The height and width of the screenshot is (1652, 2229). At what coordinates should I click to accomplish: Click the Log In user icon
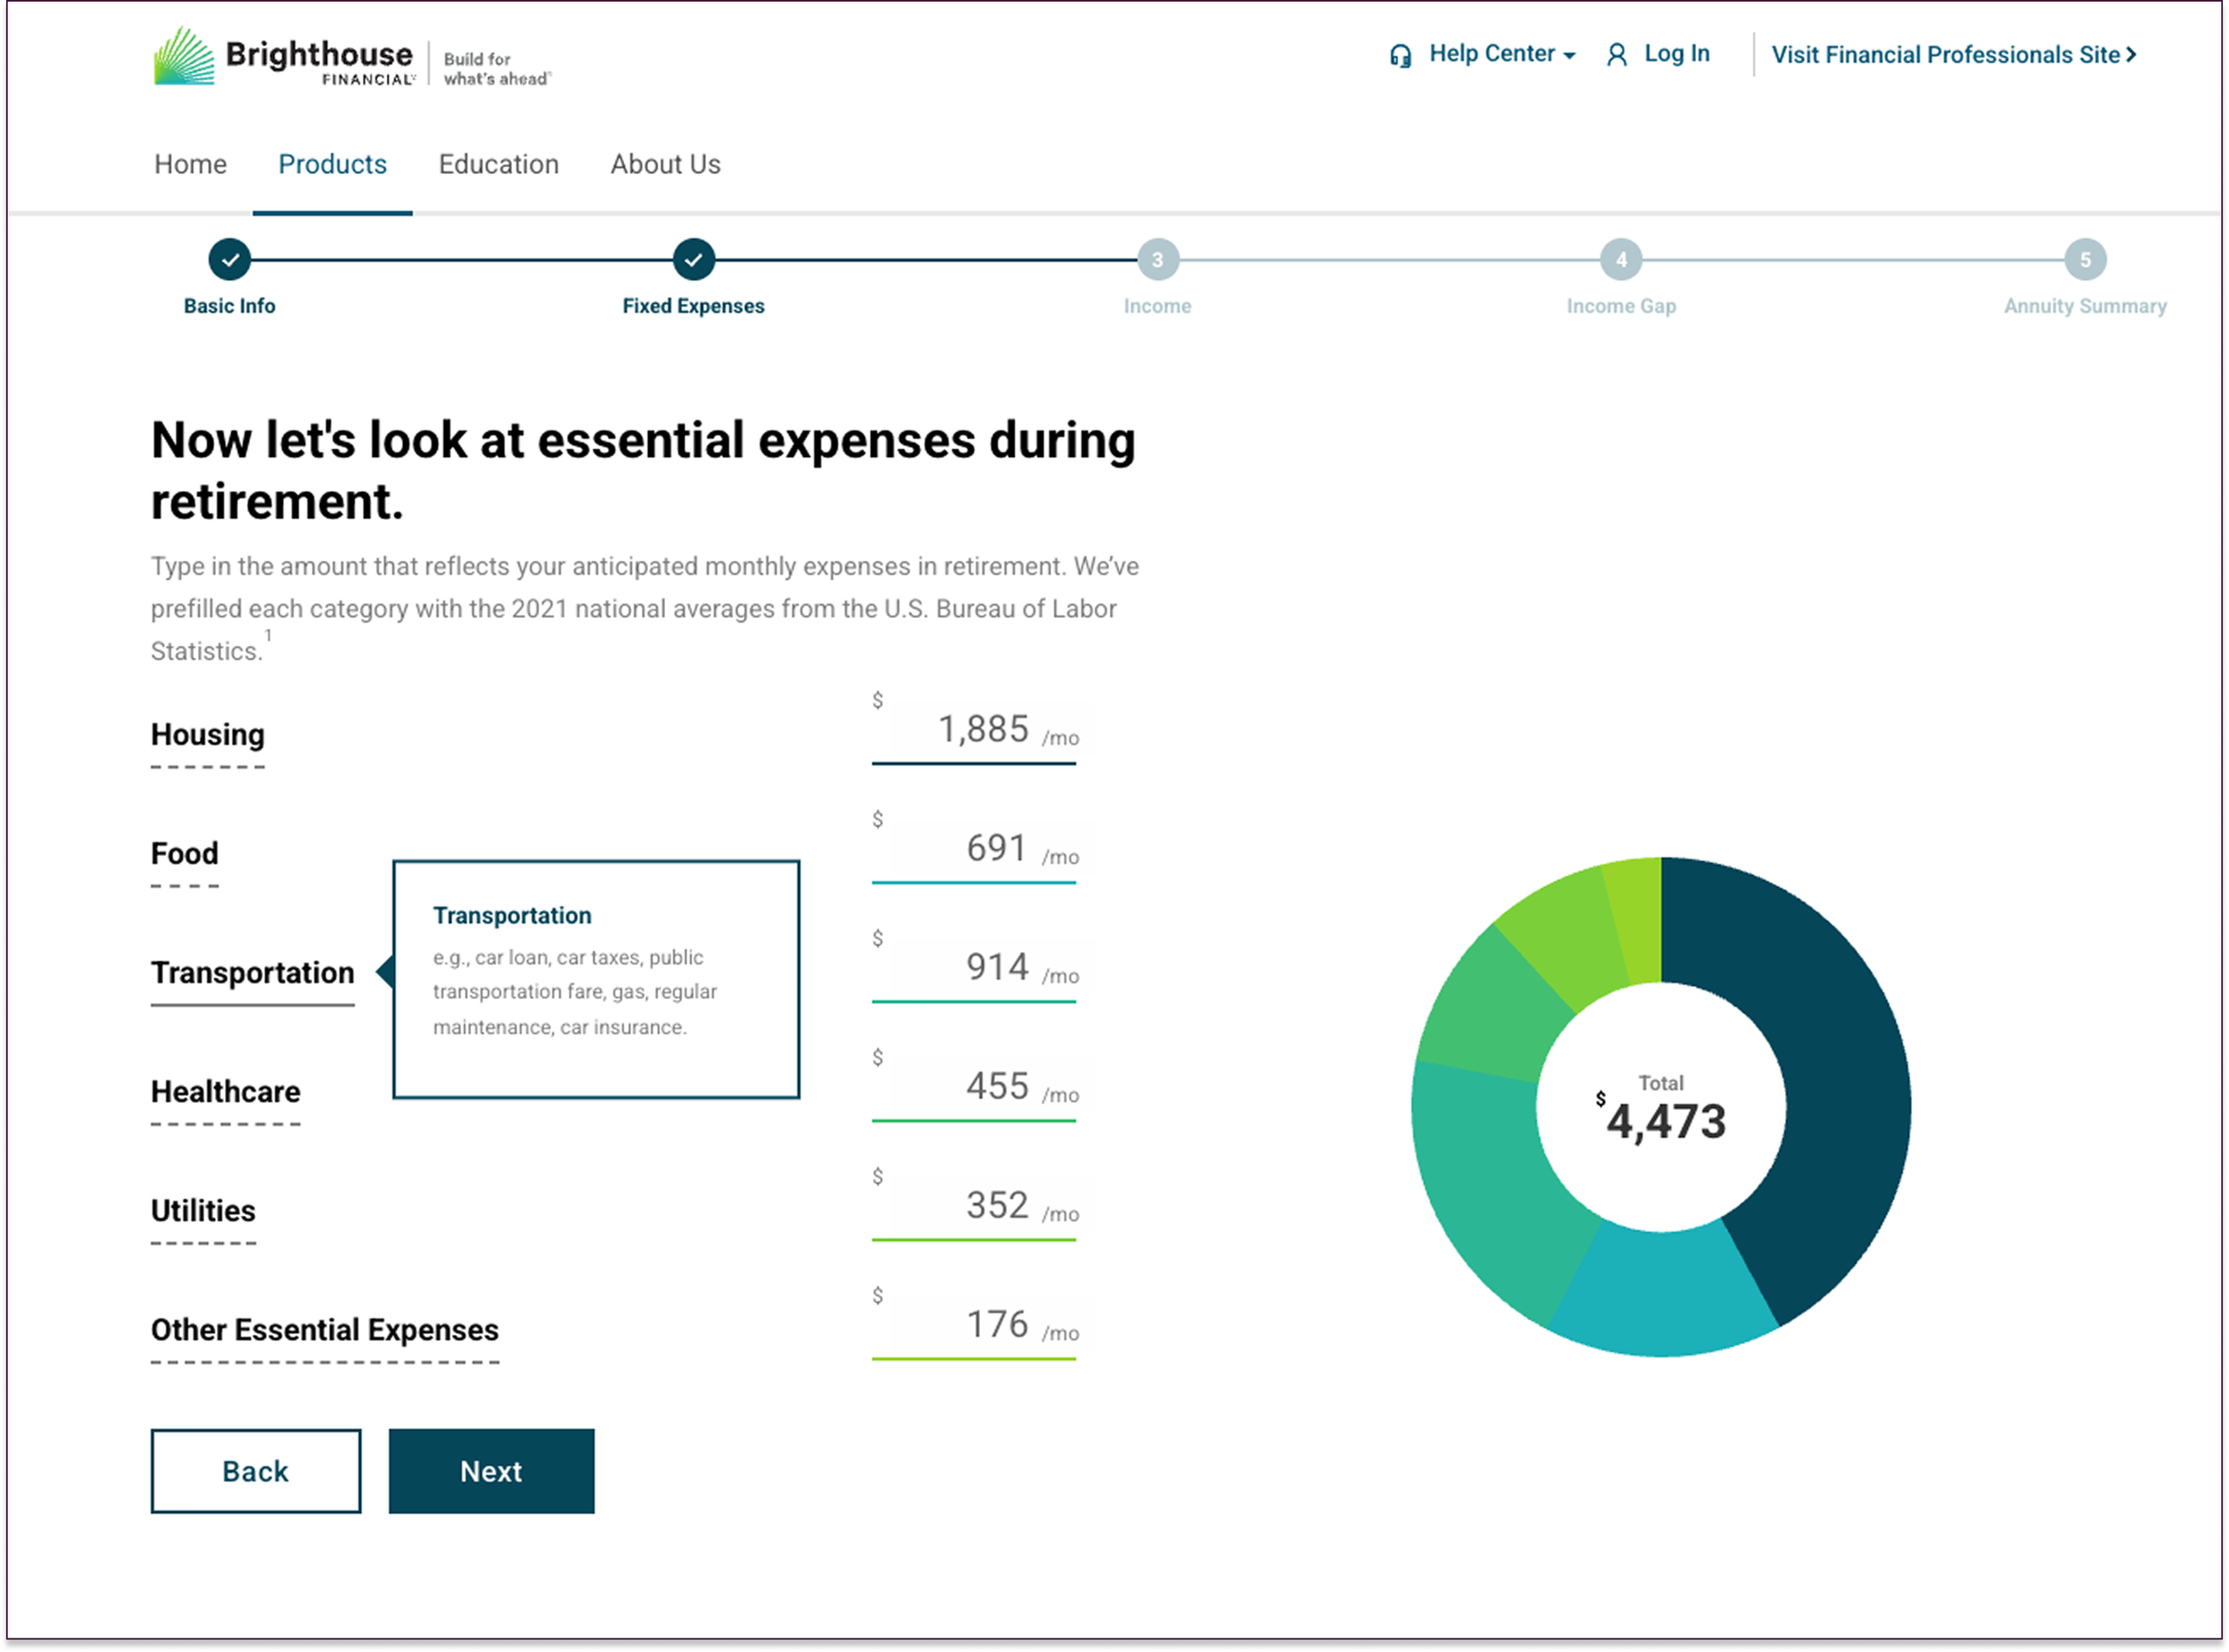pos(1616,56)
